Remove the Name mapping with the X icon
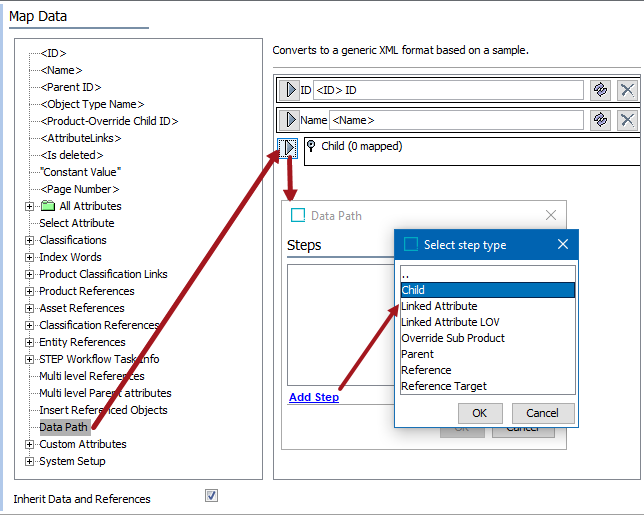The height and width of the screenshot is (515, 644). [x=627, y=120]
